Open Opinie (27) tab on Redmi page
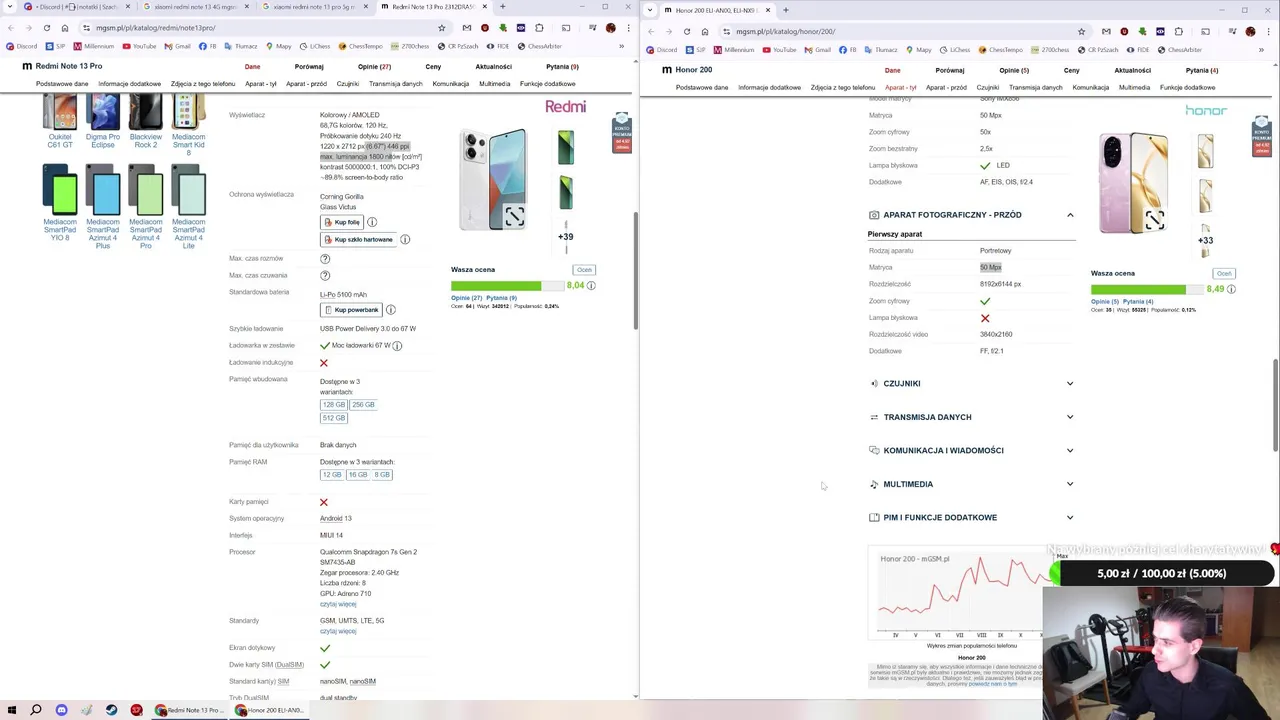Viewport: 1280px width, 720px height. pyautogui.click(x=374, y=67)
